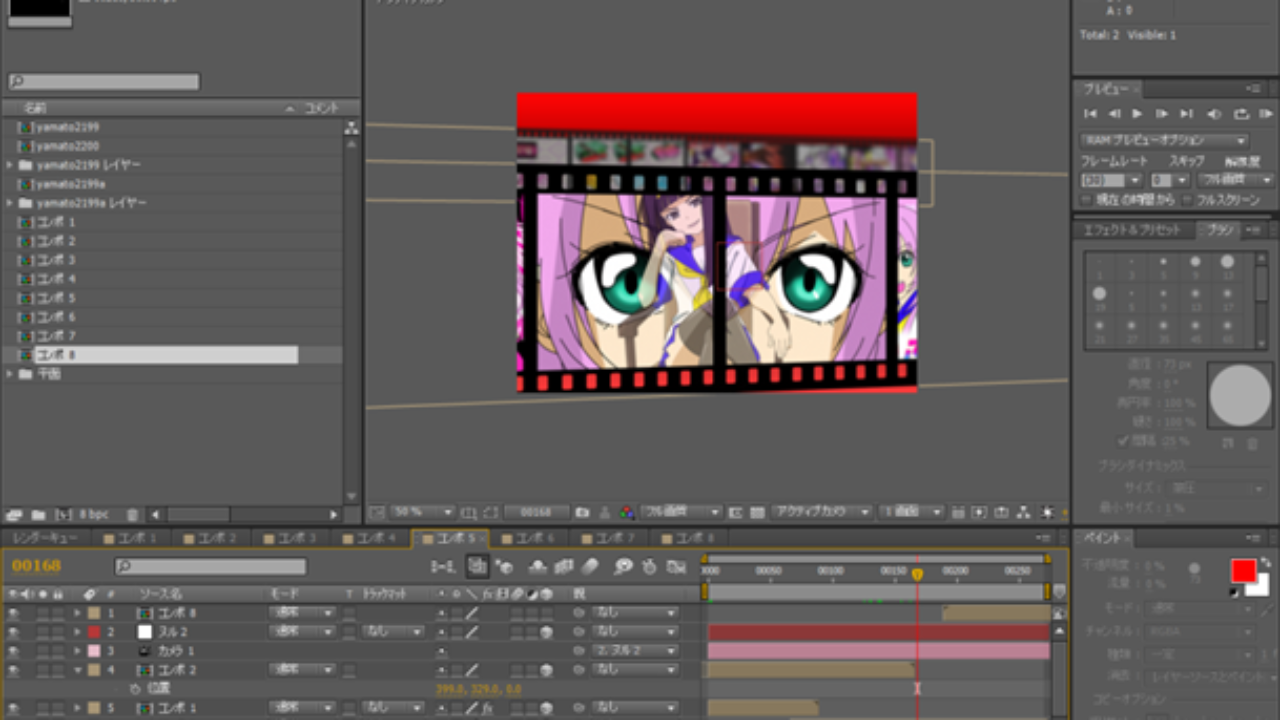Screen dimensions: 1280x720
Task: Enable motion blur for the timeline
Action: click(590, 567)
